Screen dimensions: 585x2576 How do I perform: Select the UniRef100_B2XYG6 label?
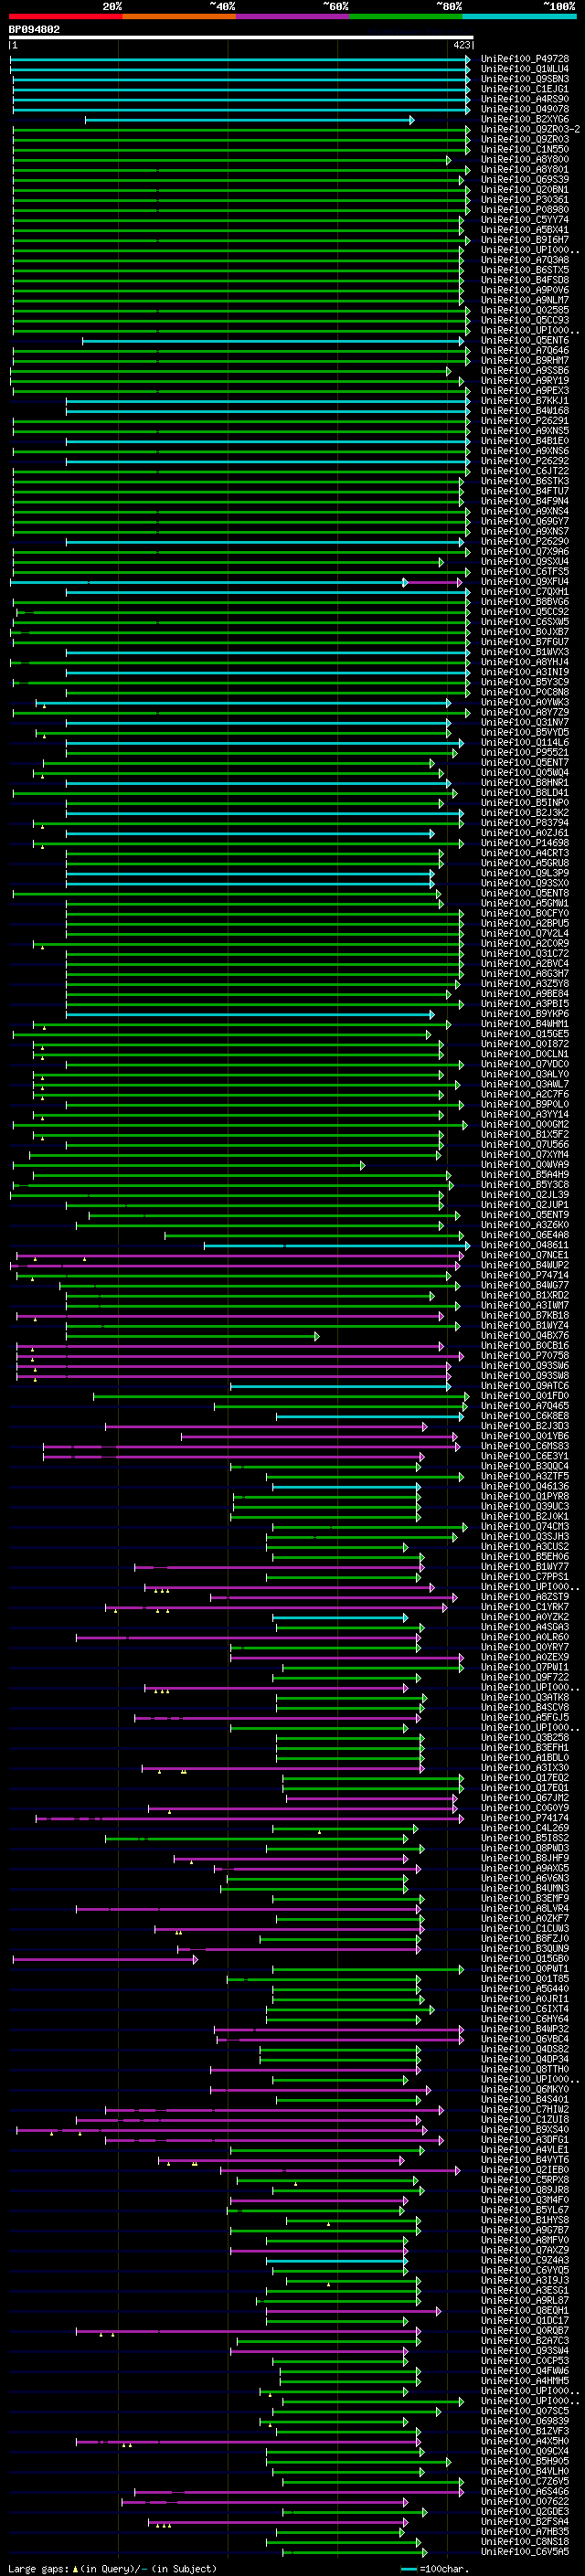pos(525,119)
